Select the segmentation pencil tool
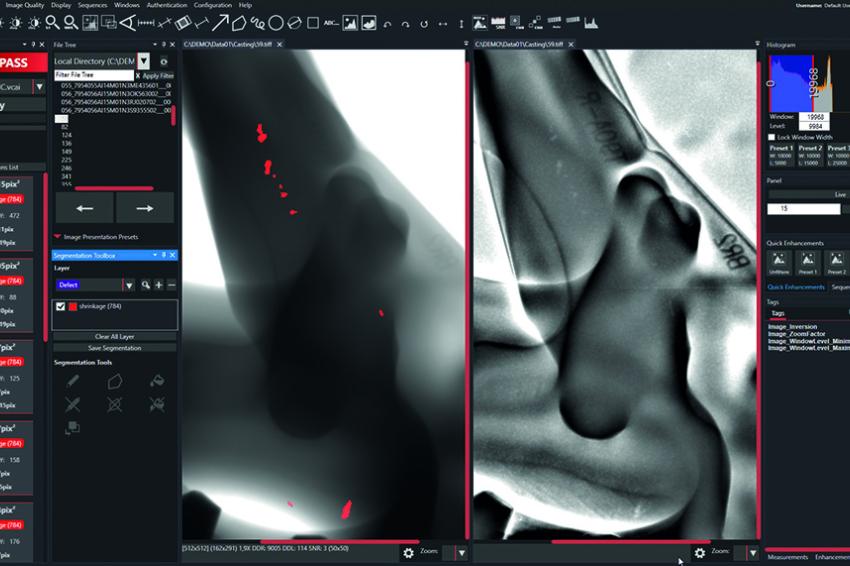The width and height of the screenshot is (850, 566). coord(73,381)
